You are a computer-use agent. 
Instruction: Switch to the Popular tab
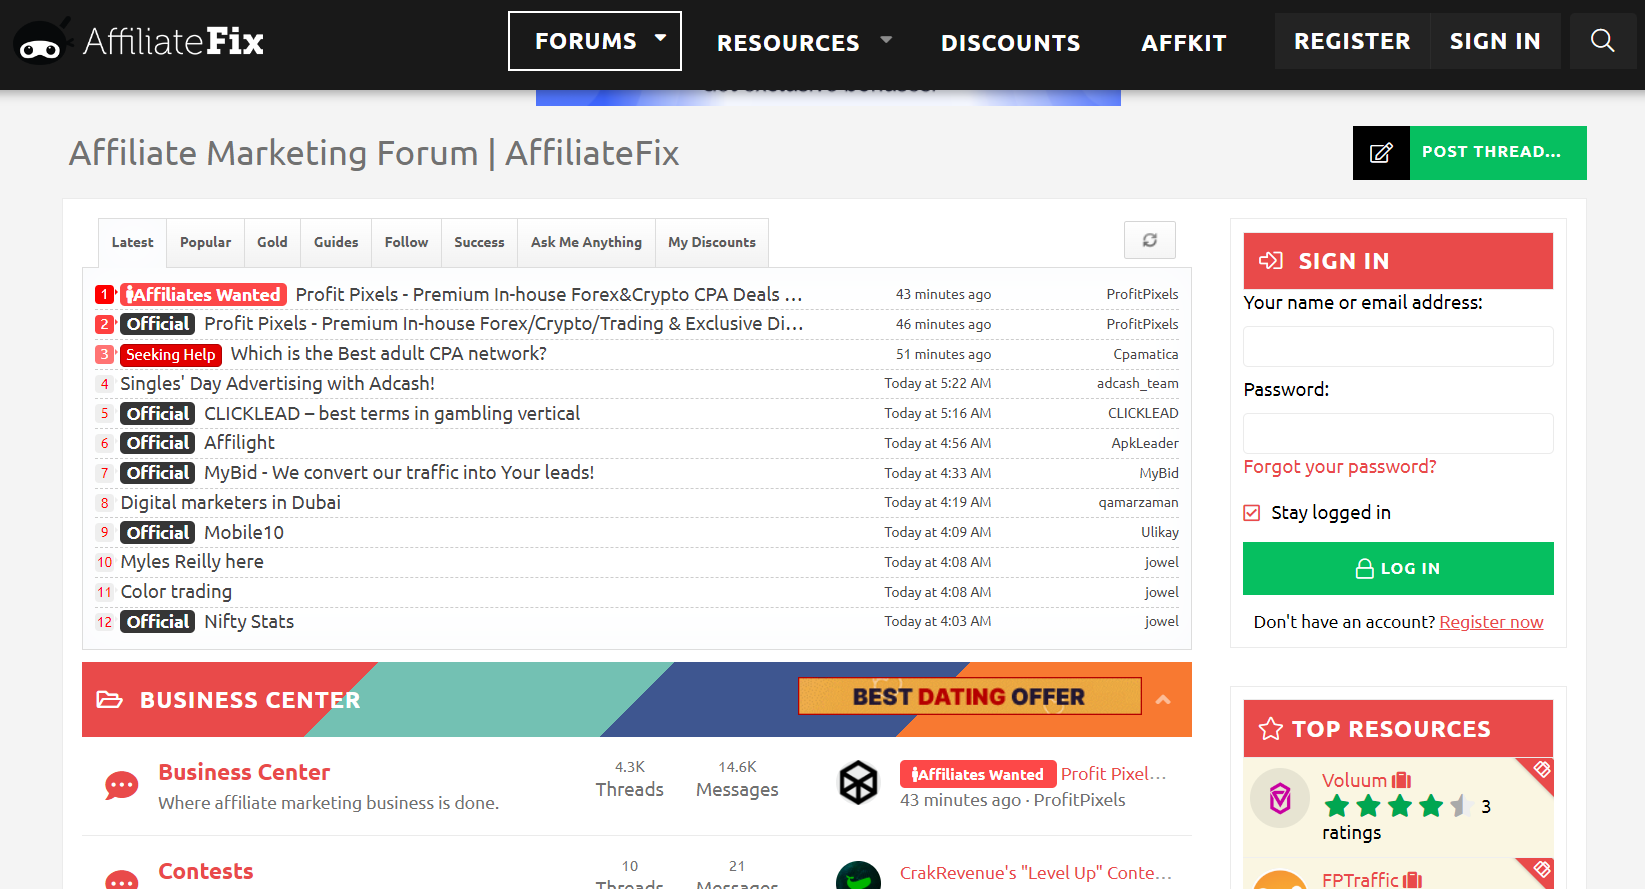pyautogui.click(x=205, y=242)
